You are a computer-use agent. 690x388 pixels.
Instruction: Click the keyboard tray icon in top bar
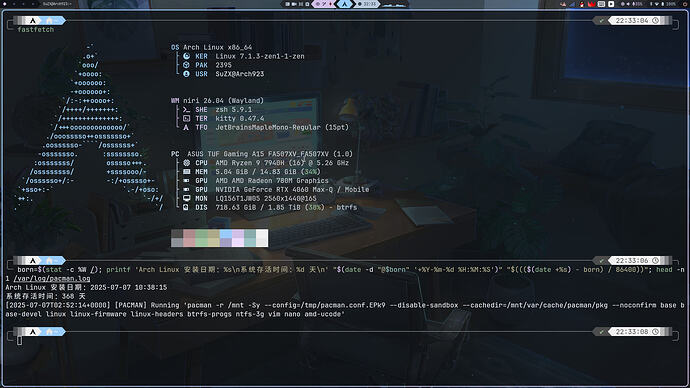click(x=601, y=4)
